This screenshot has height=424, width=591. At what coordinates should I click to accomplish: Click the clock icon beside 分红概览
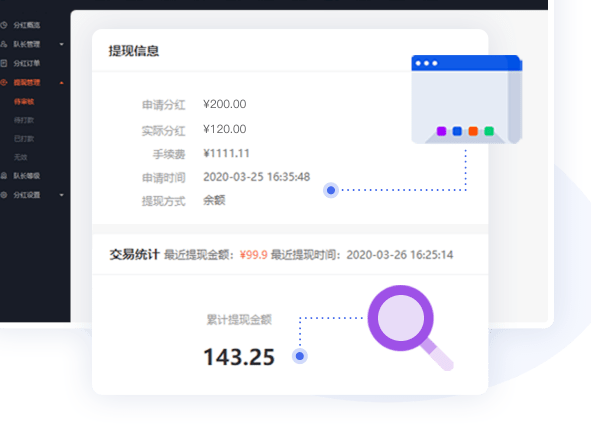(4, 25)
